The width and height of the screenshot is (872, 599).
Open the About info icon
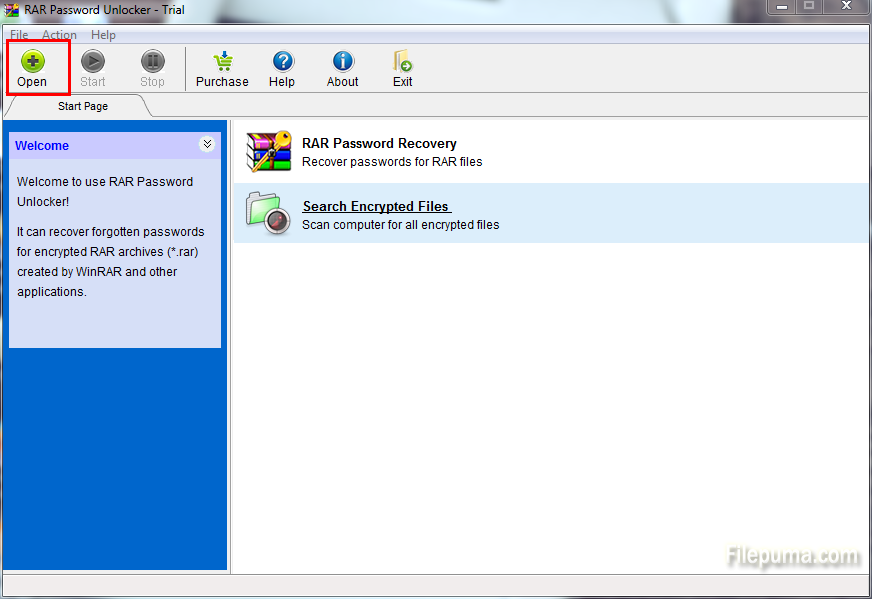342,63
